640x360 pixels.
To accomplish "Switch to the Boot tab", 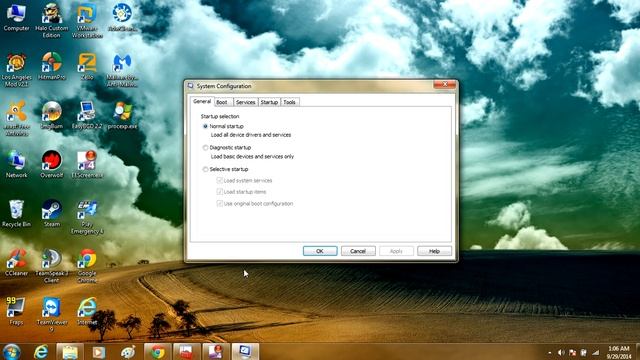I will pos(223,102).
